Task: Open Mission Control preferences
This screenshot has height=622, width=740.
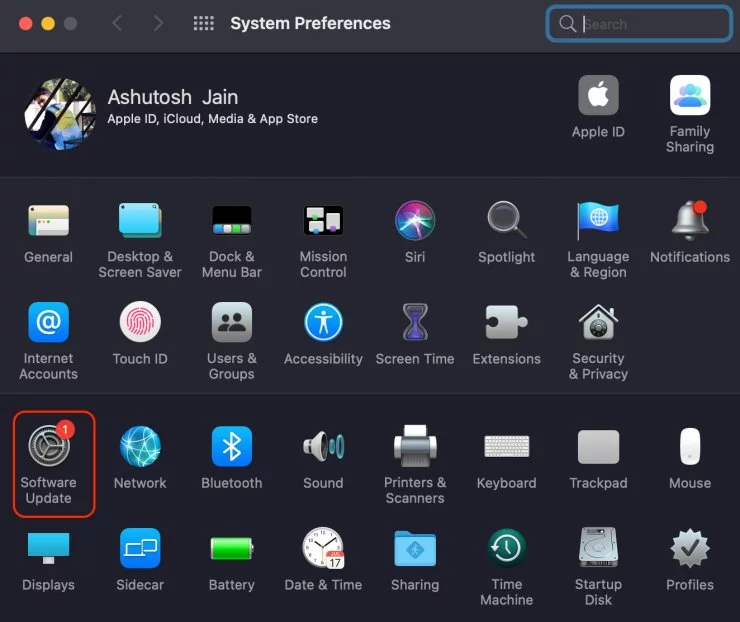Action: 323,221
